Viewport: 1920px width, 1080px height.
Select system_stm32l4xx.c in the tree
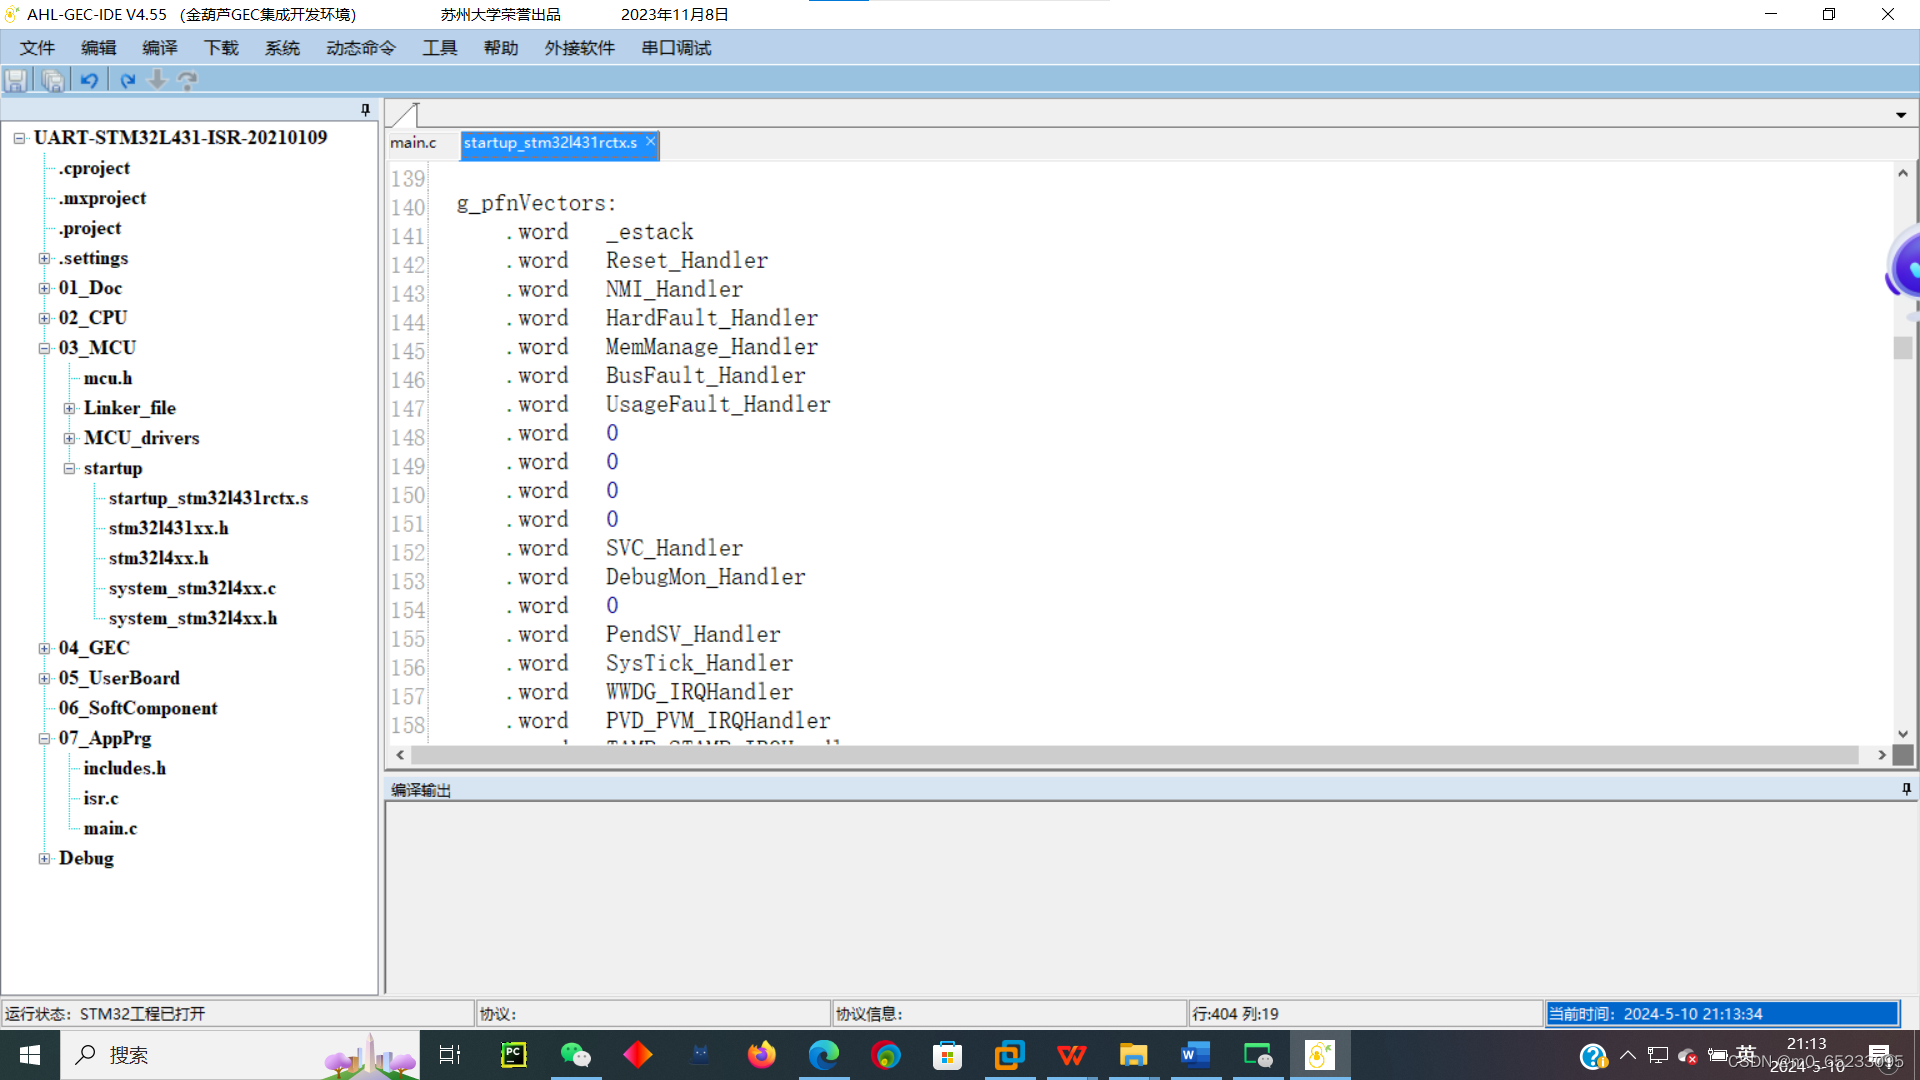[192, 588]
